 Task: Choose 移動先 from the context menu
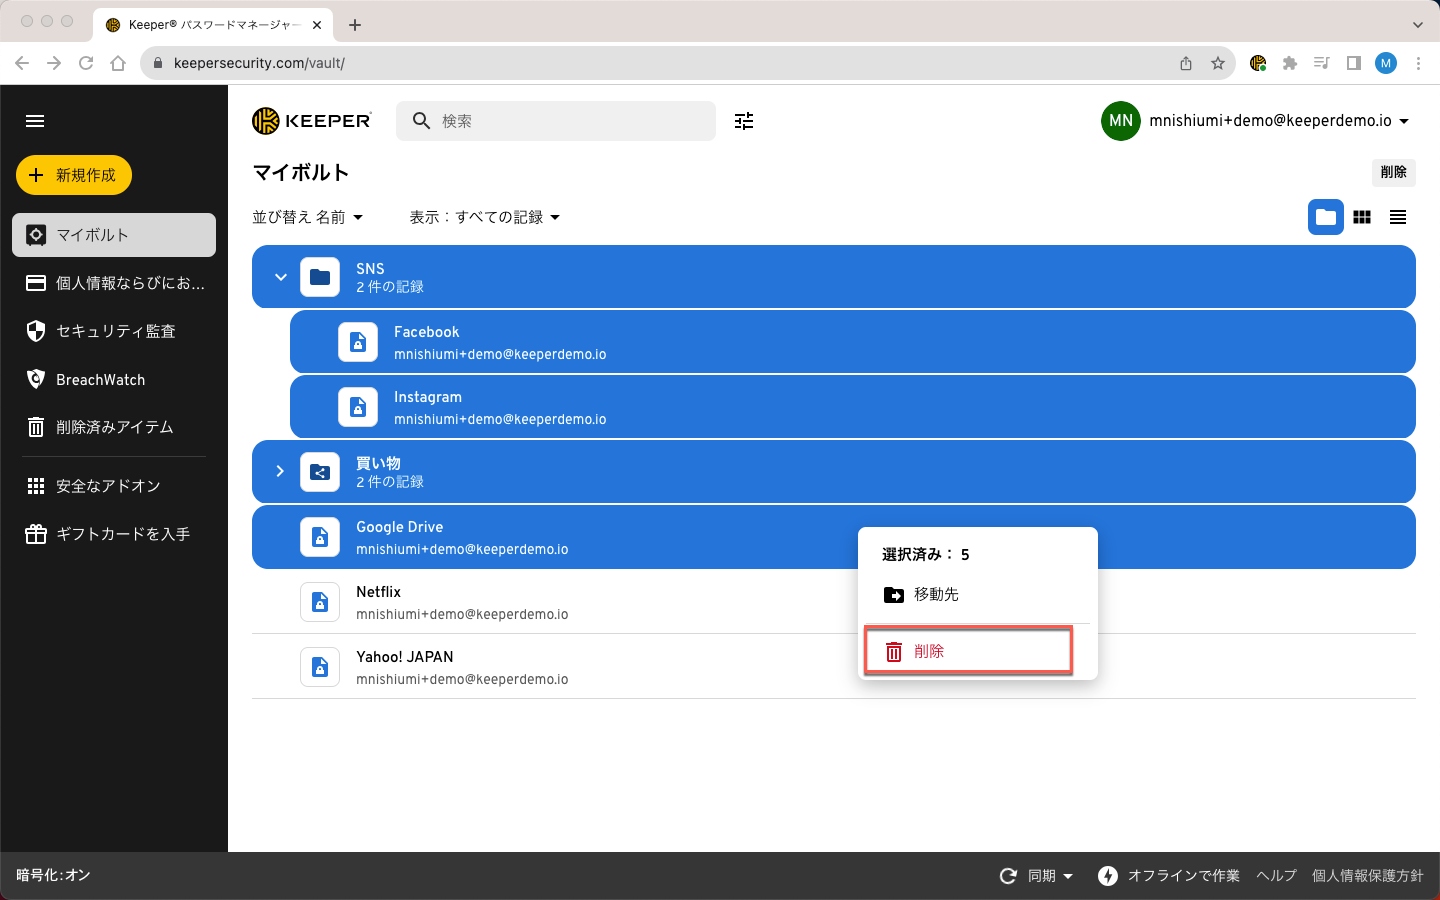935,594
